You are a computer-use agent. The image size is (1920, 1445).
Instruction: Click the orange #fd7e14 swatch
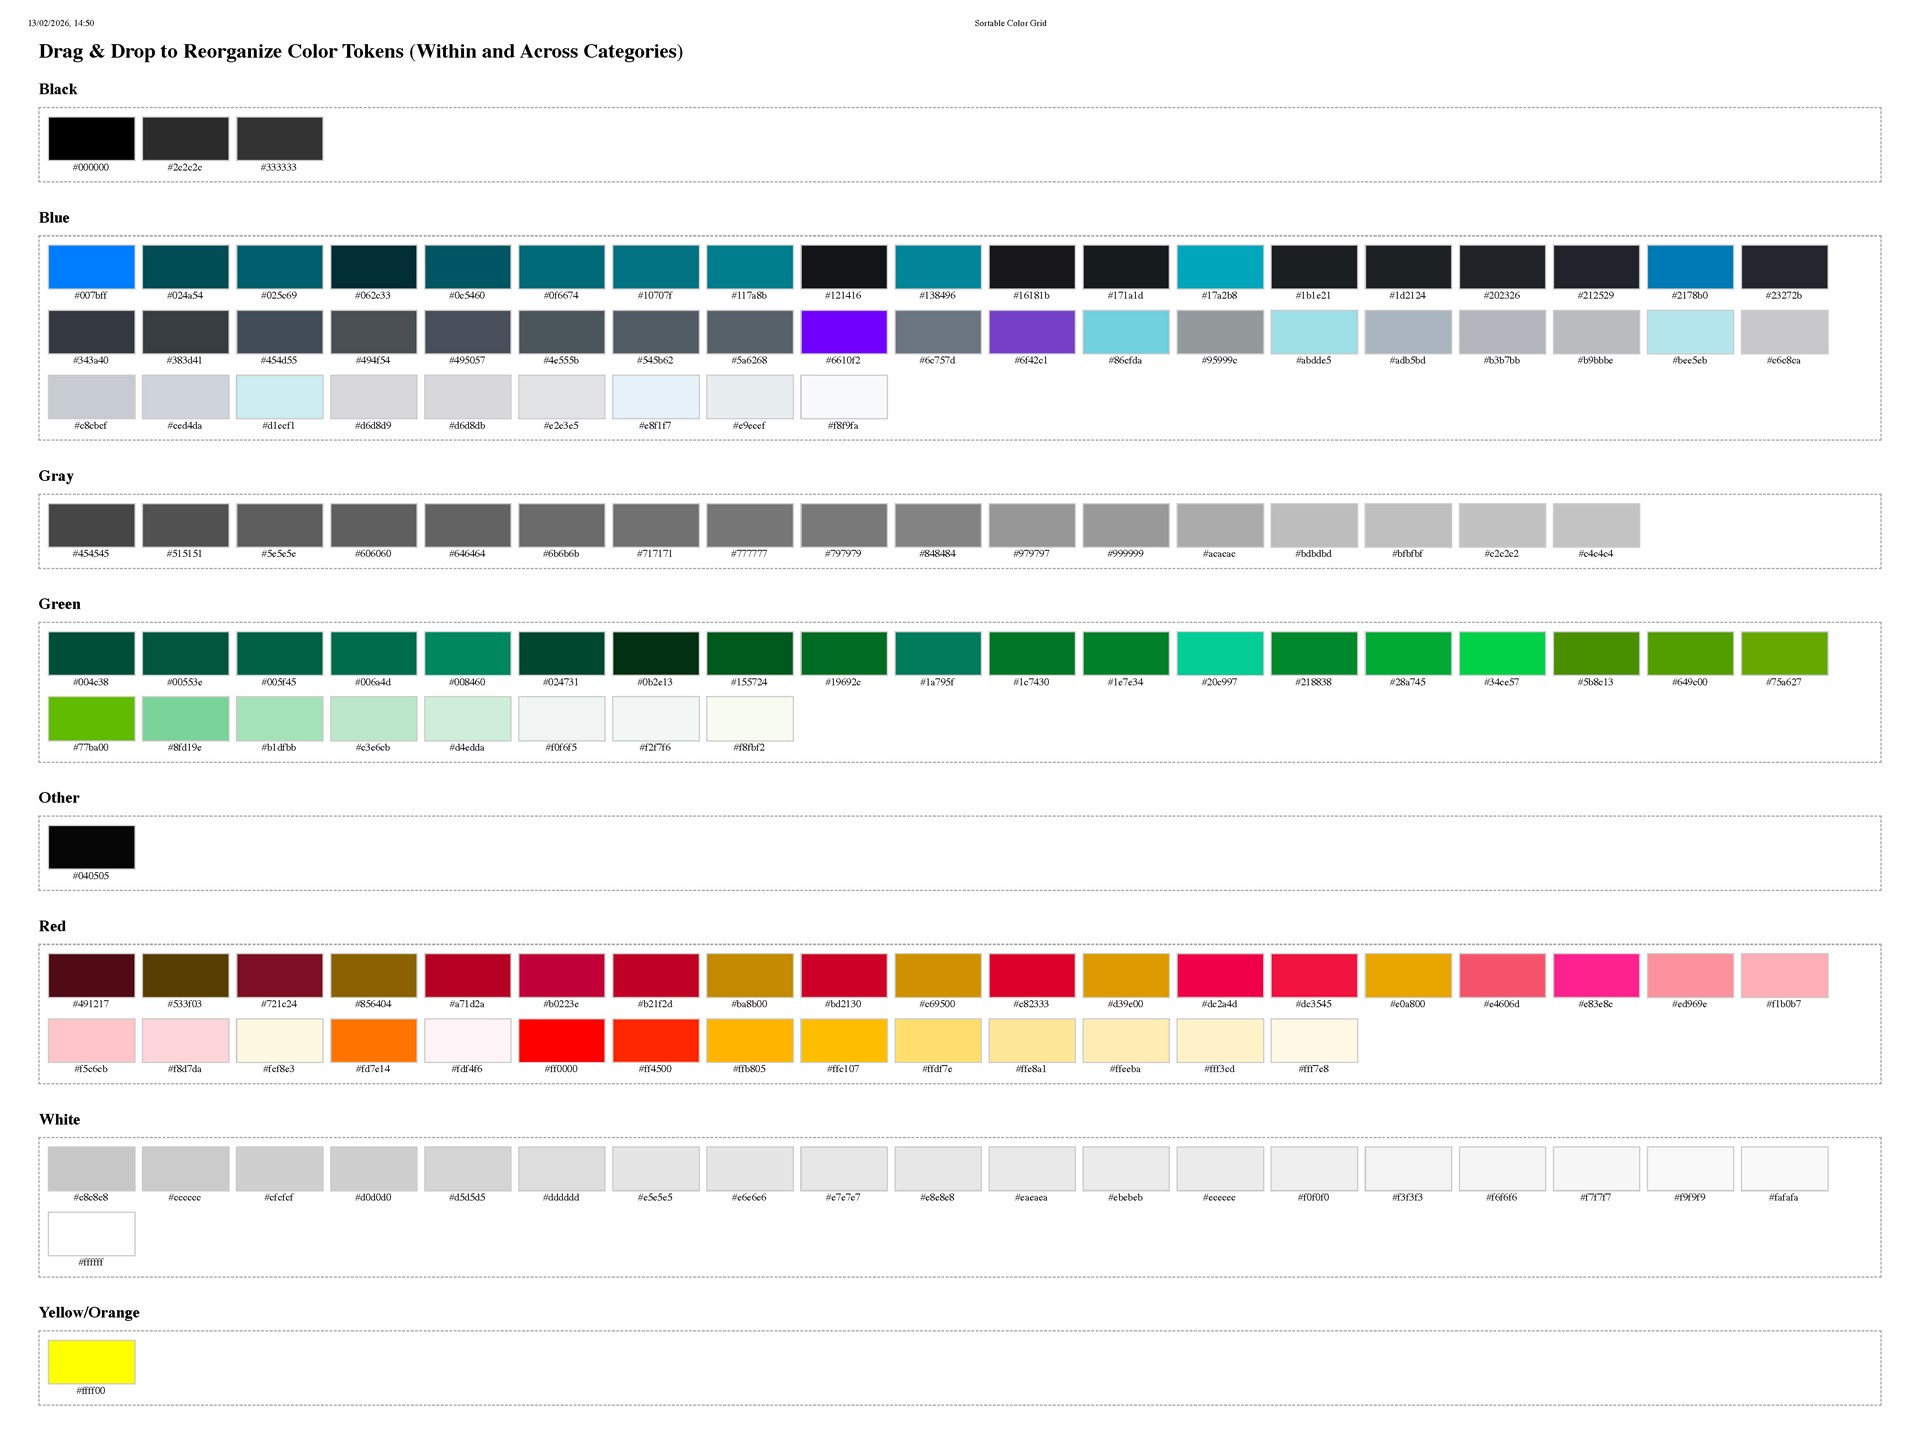pyautogui.click(x=373, y=1040)
